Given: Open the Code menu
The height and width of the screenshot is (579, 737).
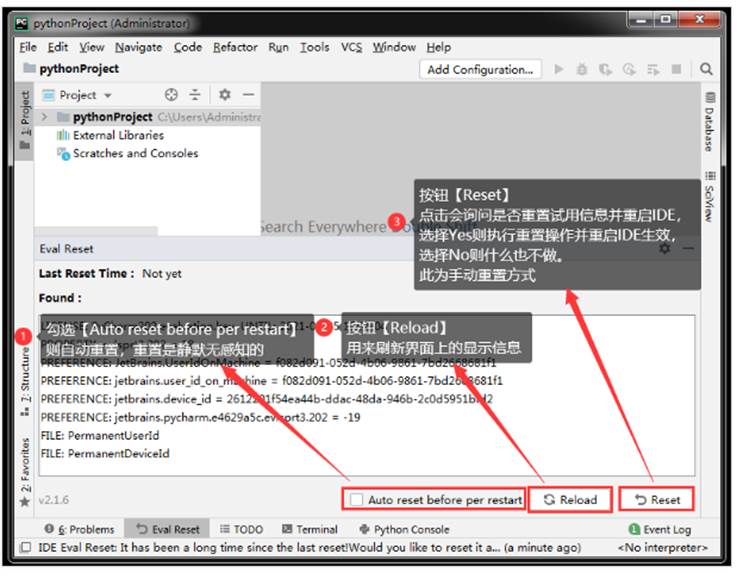Looking at the screenshot, I should click(188, 47).
